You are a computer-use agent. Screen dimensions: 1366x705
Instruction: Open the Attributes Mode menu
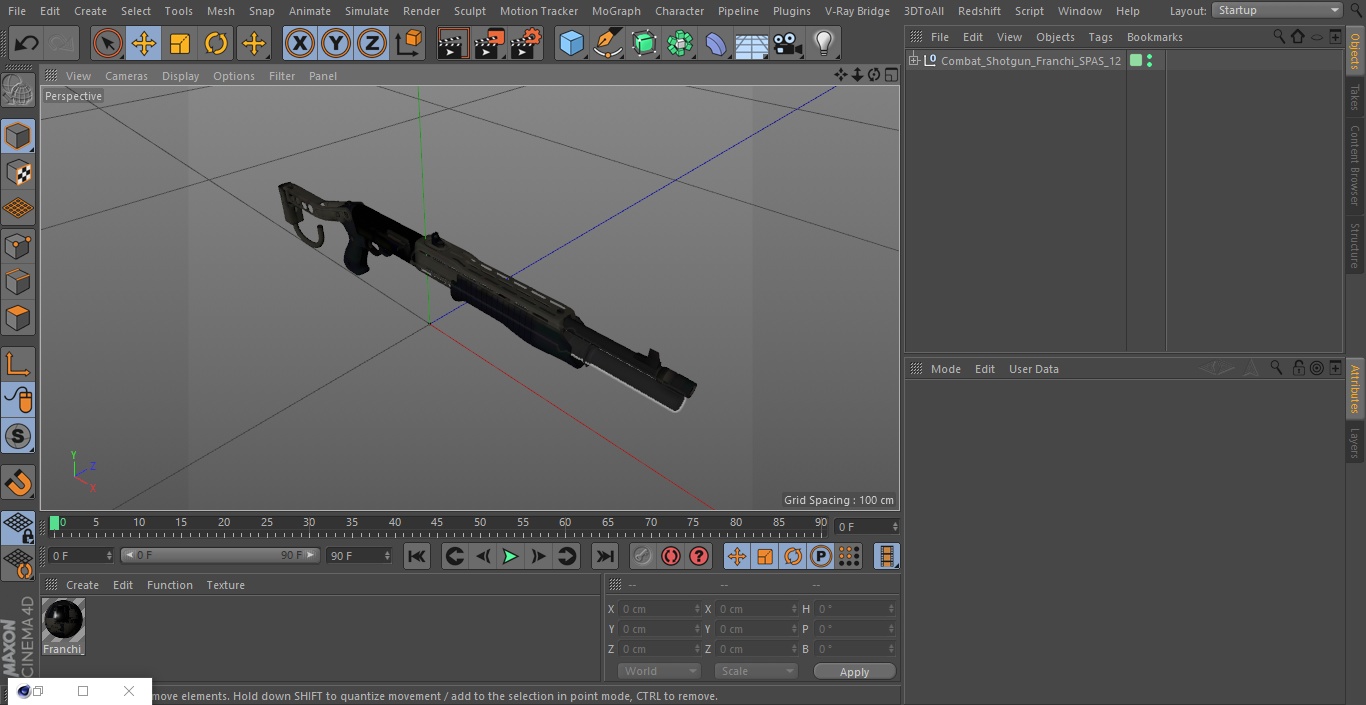(945, 369)
